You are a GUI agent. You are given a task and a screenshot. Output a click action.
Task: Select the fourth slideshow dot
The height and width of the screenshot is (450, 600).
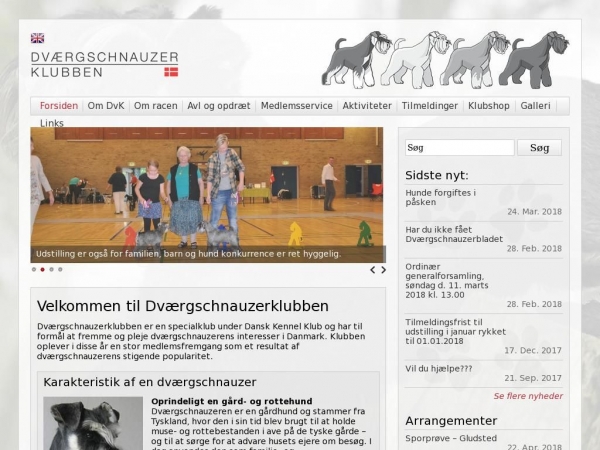60,269
